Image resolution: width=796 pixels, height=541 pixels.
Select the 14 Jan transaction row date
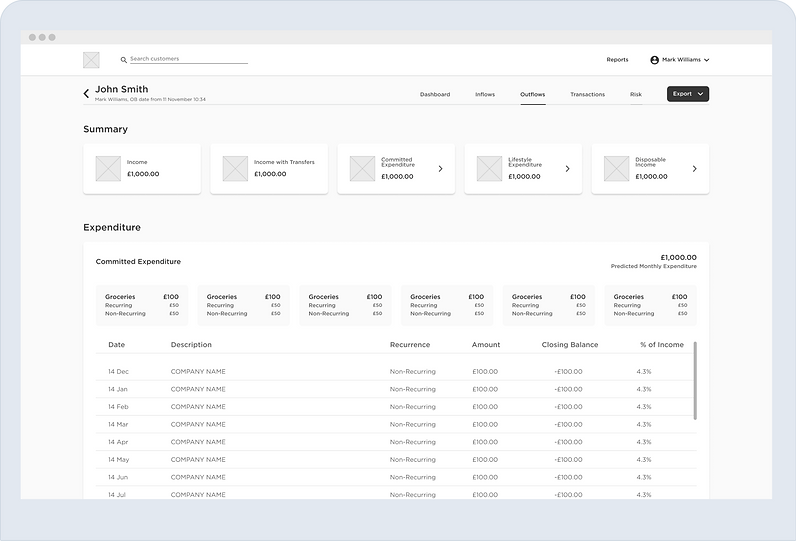pyautogui.click(x=118, y=389)
